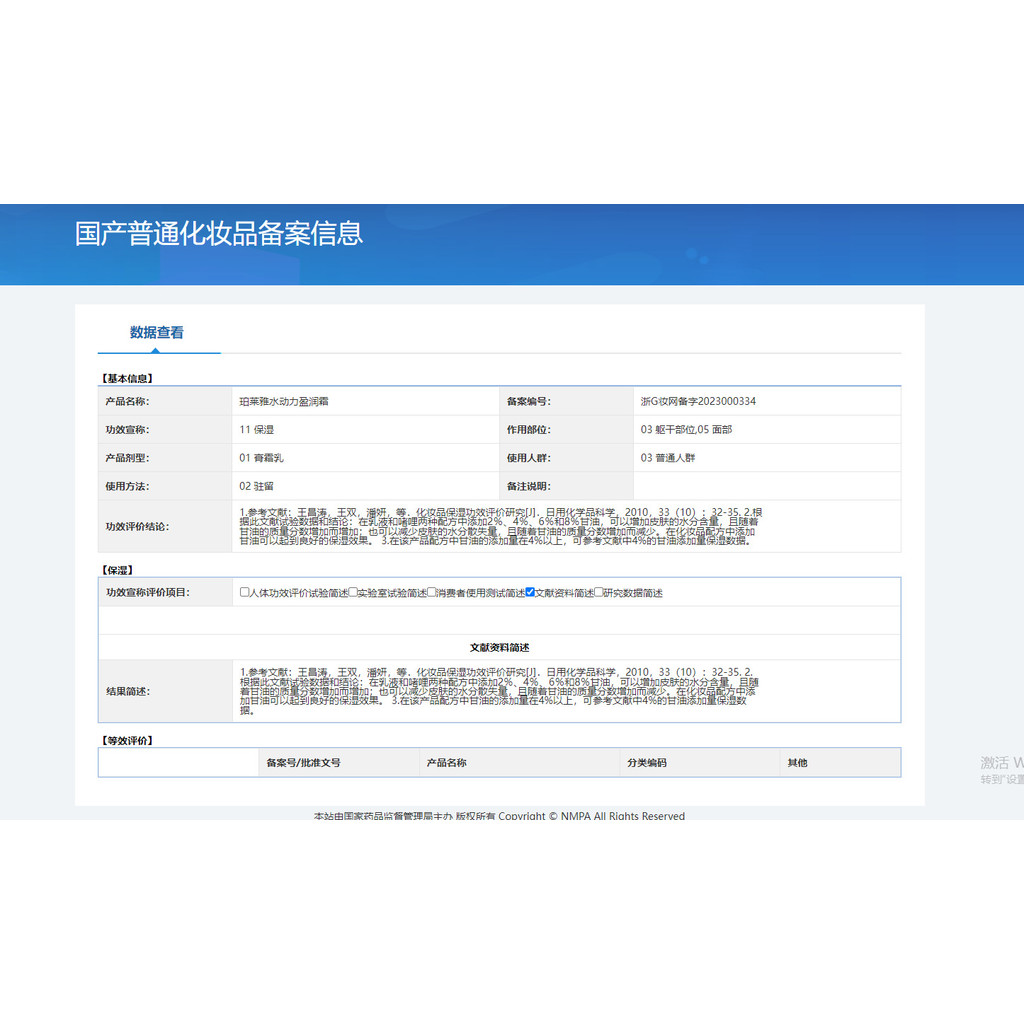Viewport: 1024px width, 1024px height.
Task: Open the 数据查看 tab
Action: point(157,333)
